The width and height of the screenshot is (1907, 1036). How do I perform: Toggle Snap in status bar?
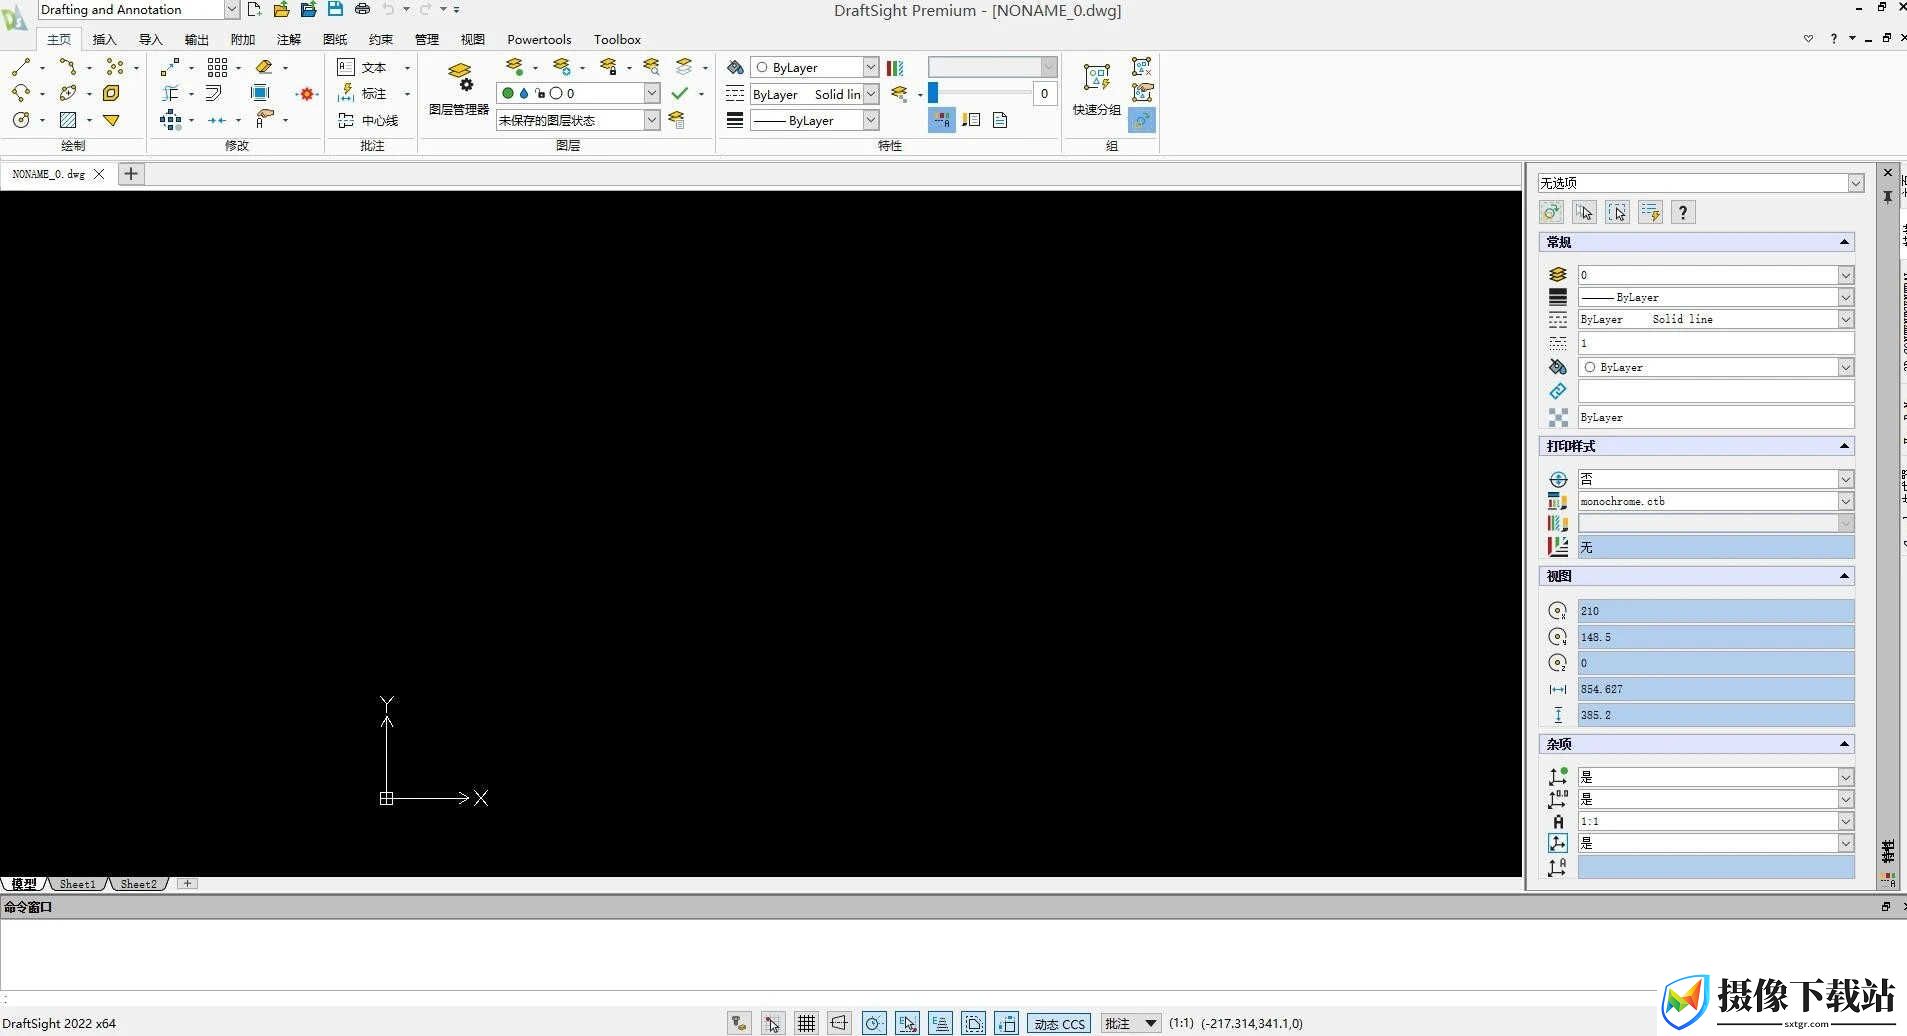[772, 1023]
